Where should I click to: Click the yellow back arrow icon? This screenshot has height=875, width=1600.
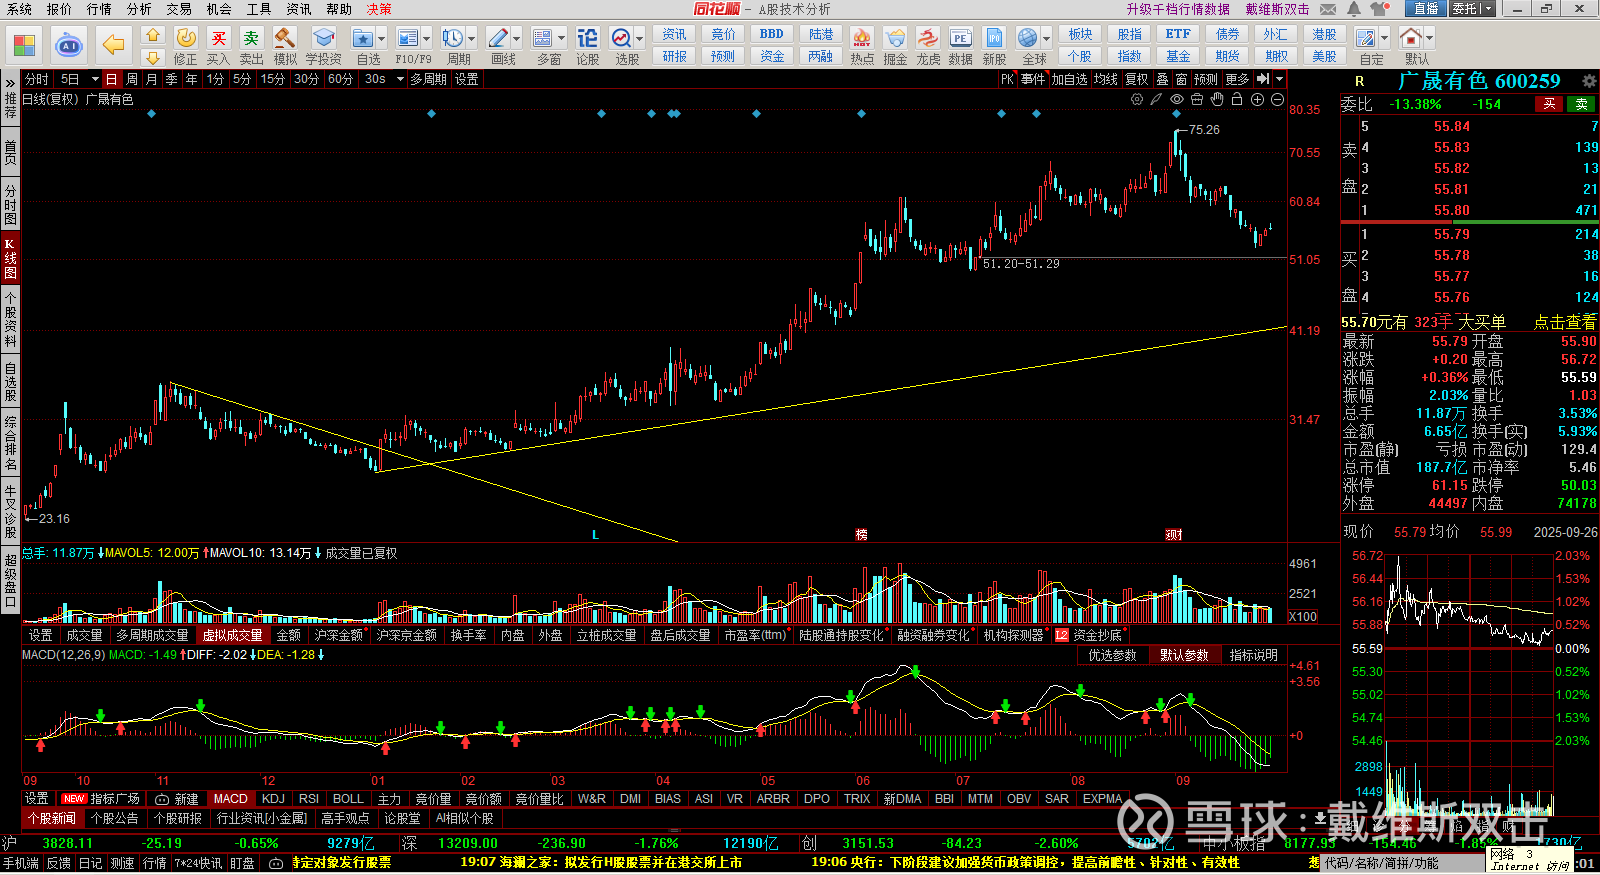click(x=114, y=46)
